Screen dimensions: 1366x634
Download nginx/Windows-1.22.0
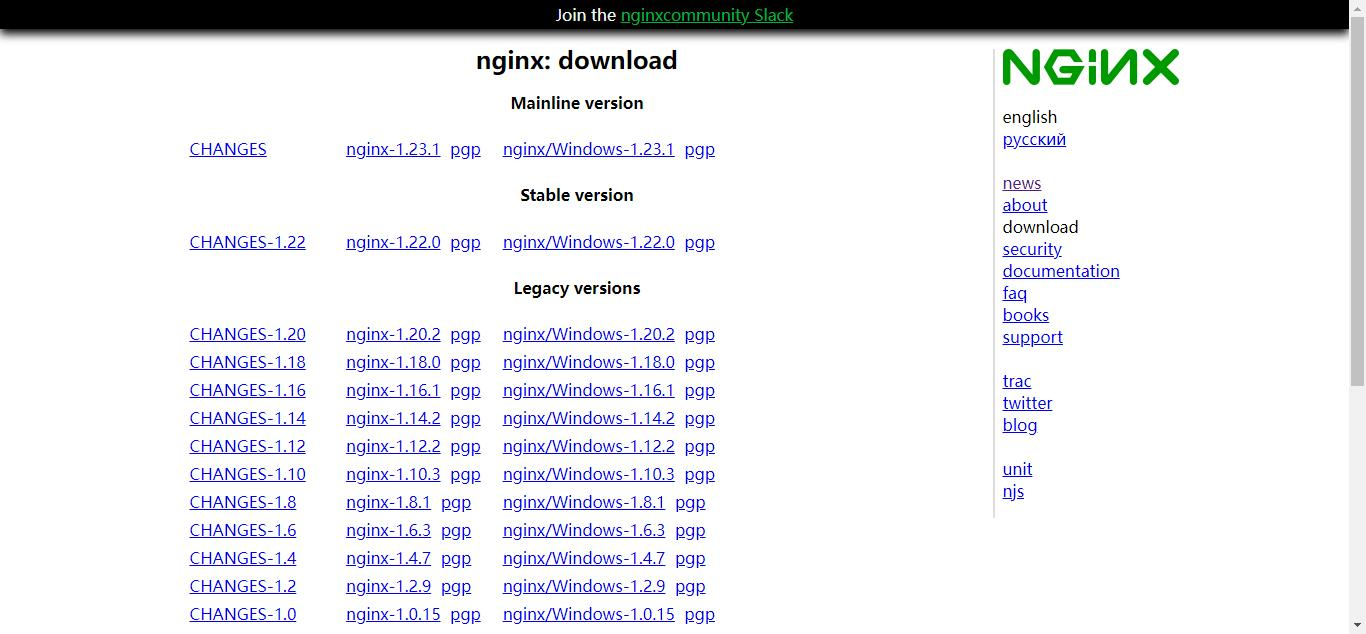coord(589,242)
